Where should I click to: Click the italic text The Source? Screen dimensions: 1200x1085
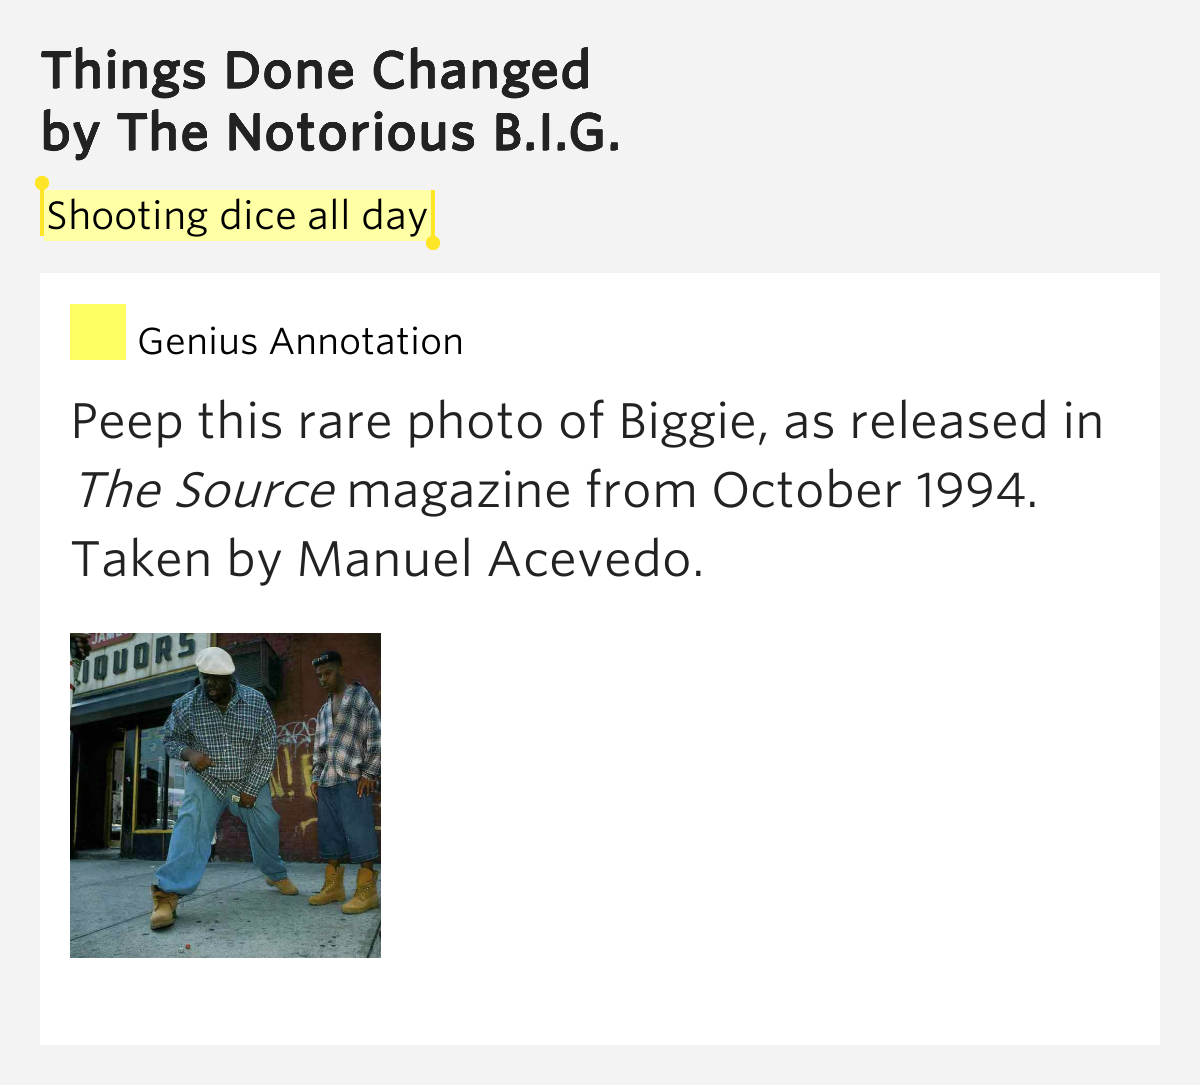click(204, 491)
